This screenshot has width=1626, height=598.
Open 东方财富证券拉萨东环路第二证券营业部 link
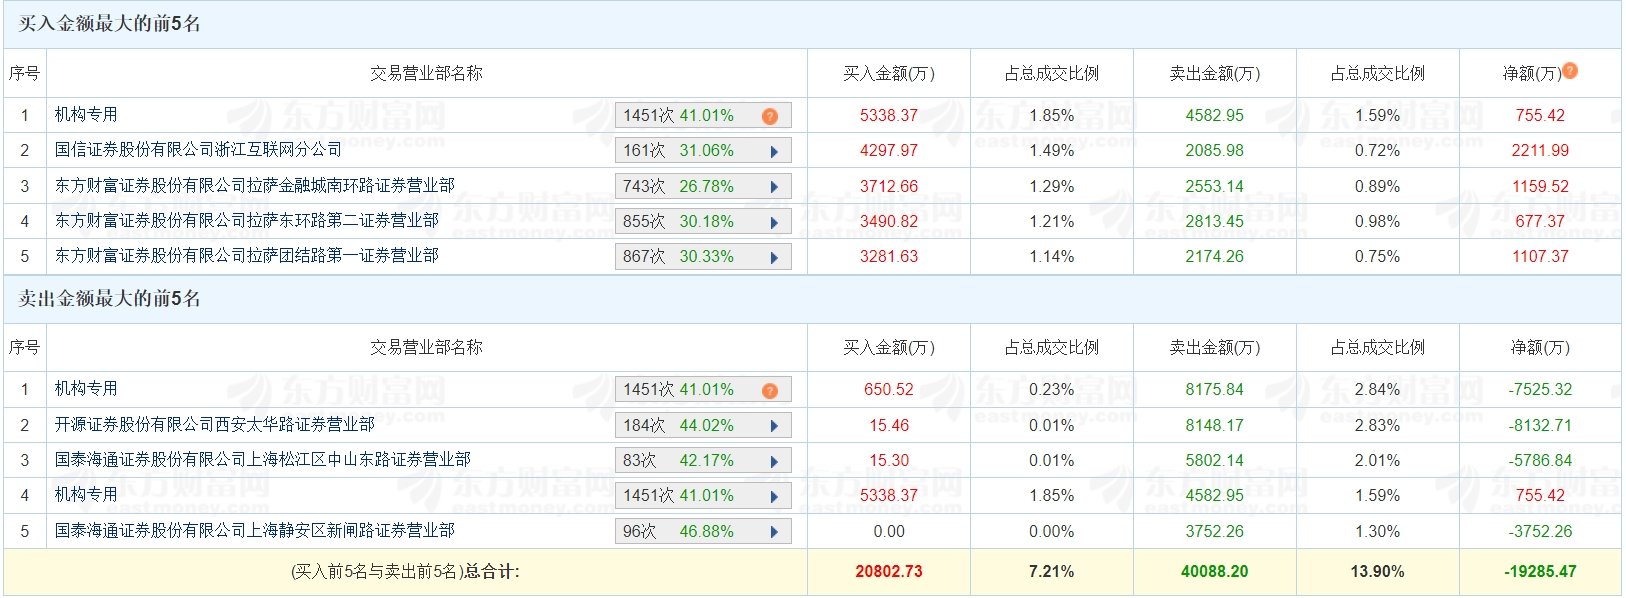tap(246, 220)
